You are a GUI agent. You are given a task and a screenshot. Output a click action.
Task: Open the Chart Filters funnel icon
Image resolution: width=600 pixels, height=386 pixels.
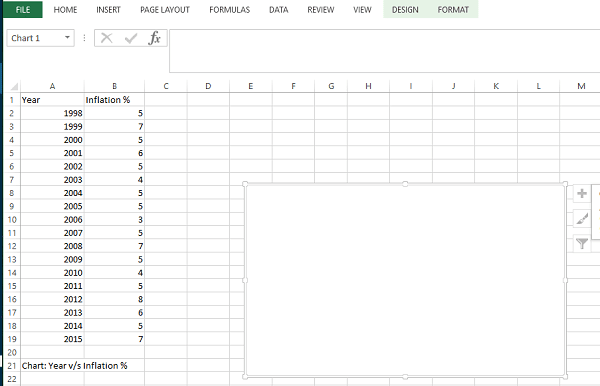[582, 243]
